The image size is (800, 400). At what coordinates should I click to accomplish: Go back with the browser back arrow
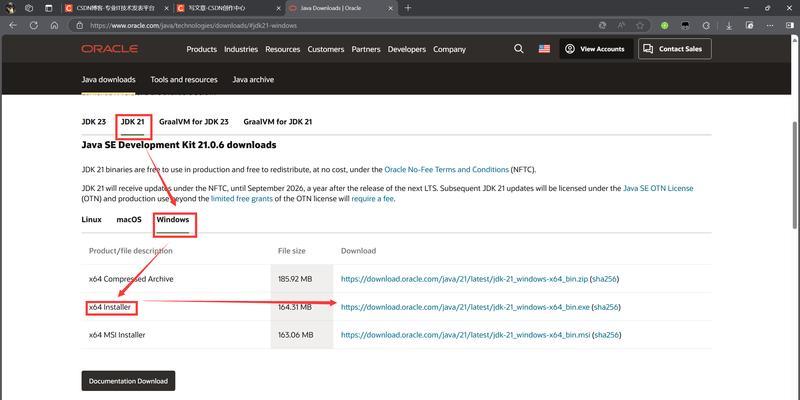tap(13, 26)
